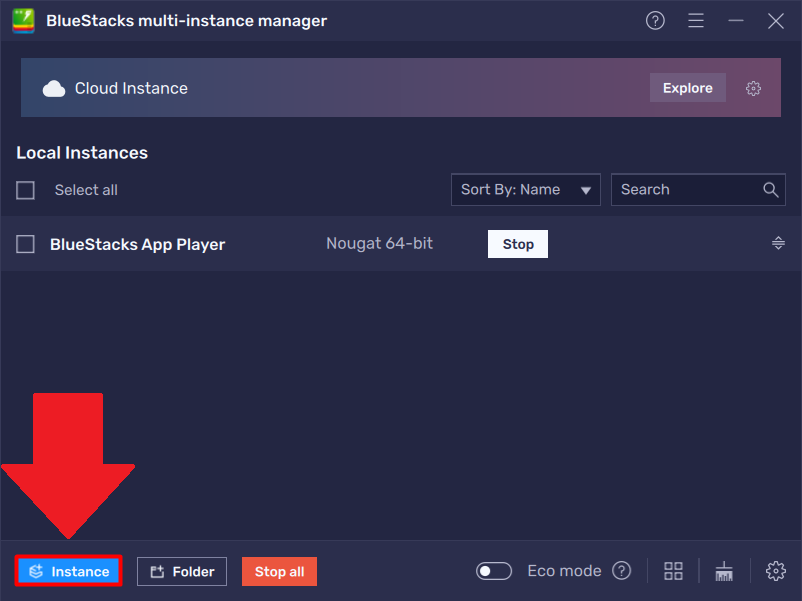Image resolution: width=802 pixels, height=601 pixels.
Task: Create a new Instance
Action: click(x=69, y=571)
